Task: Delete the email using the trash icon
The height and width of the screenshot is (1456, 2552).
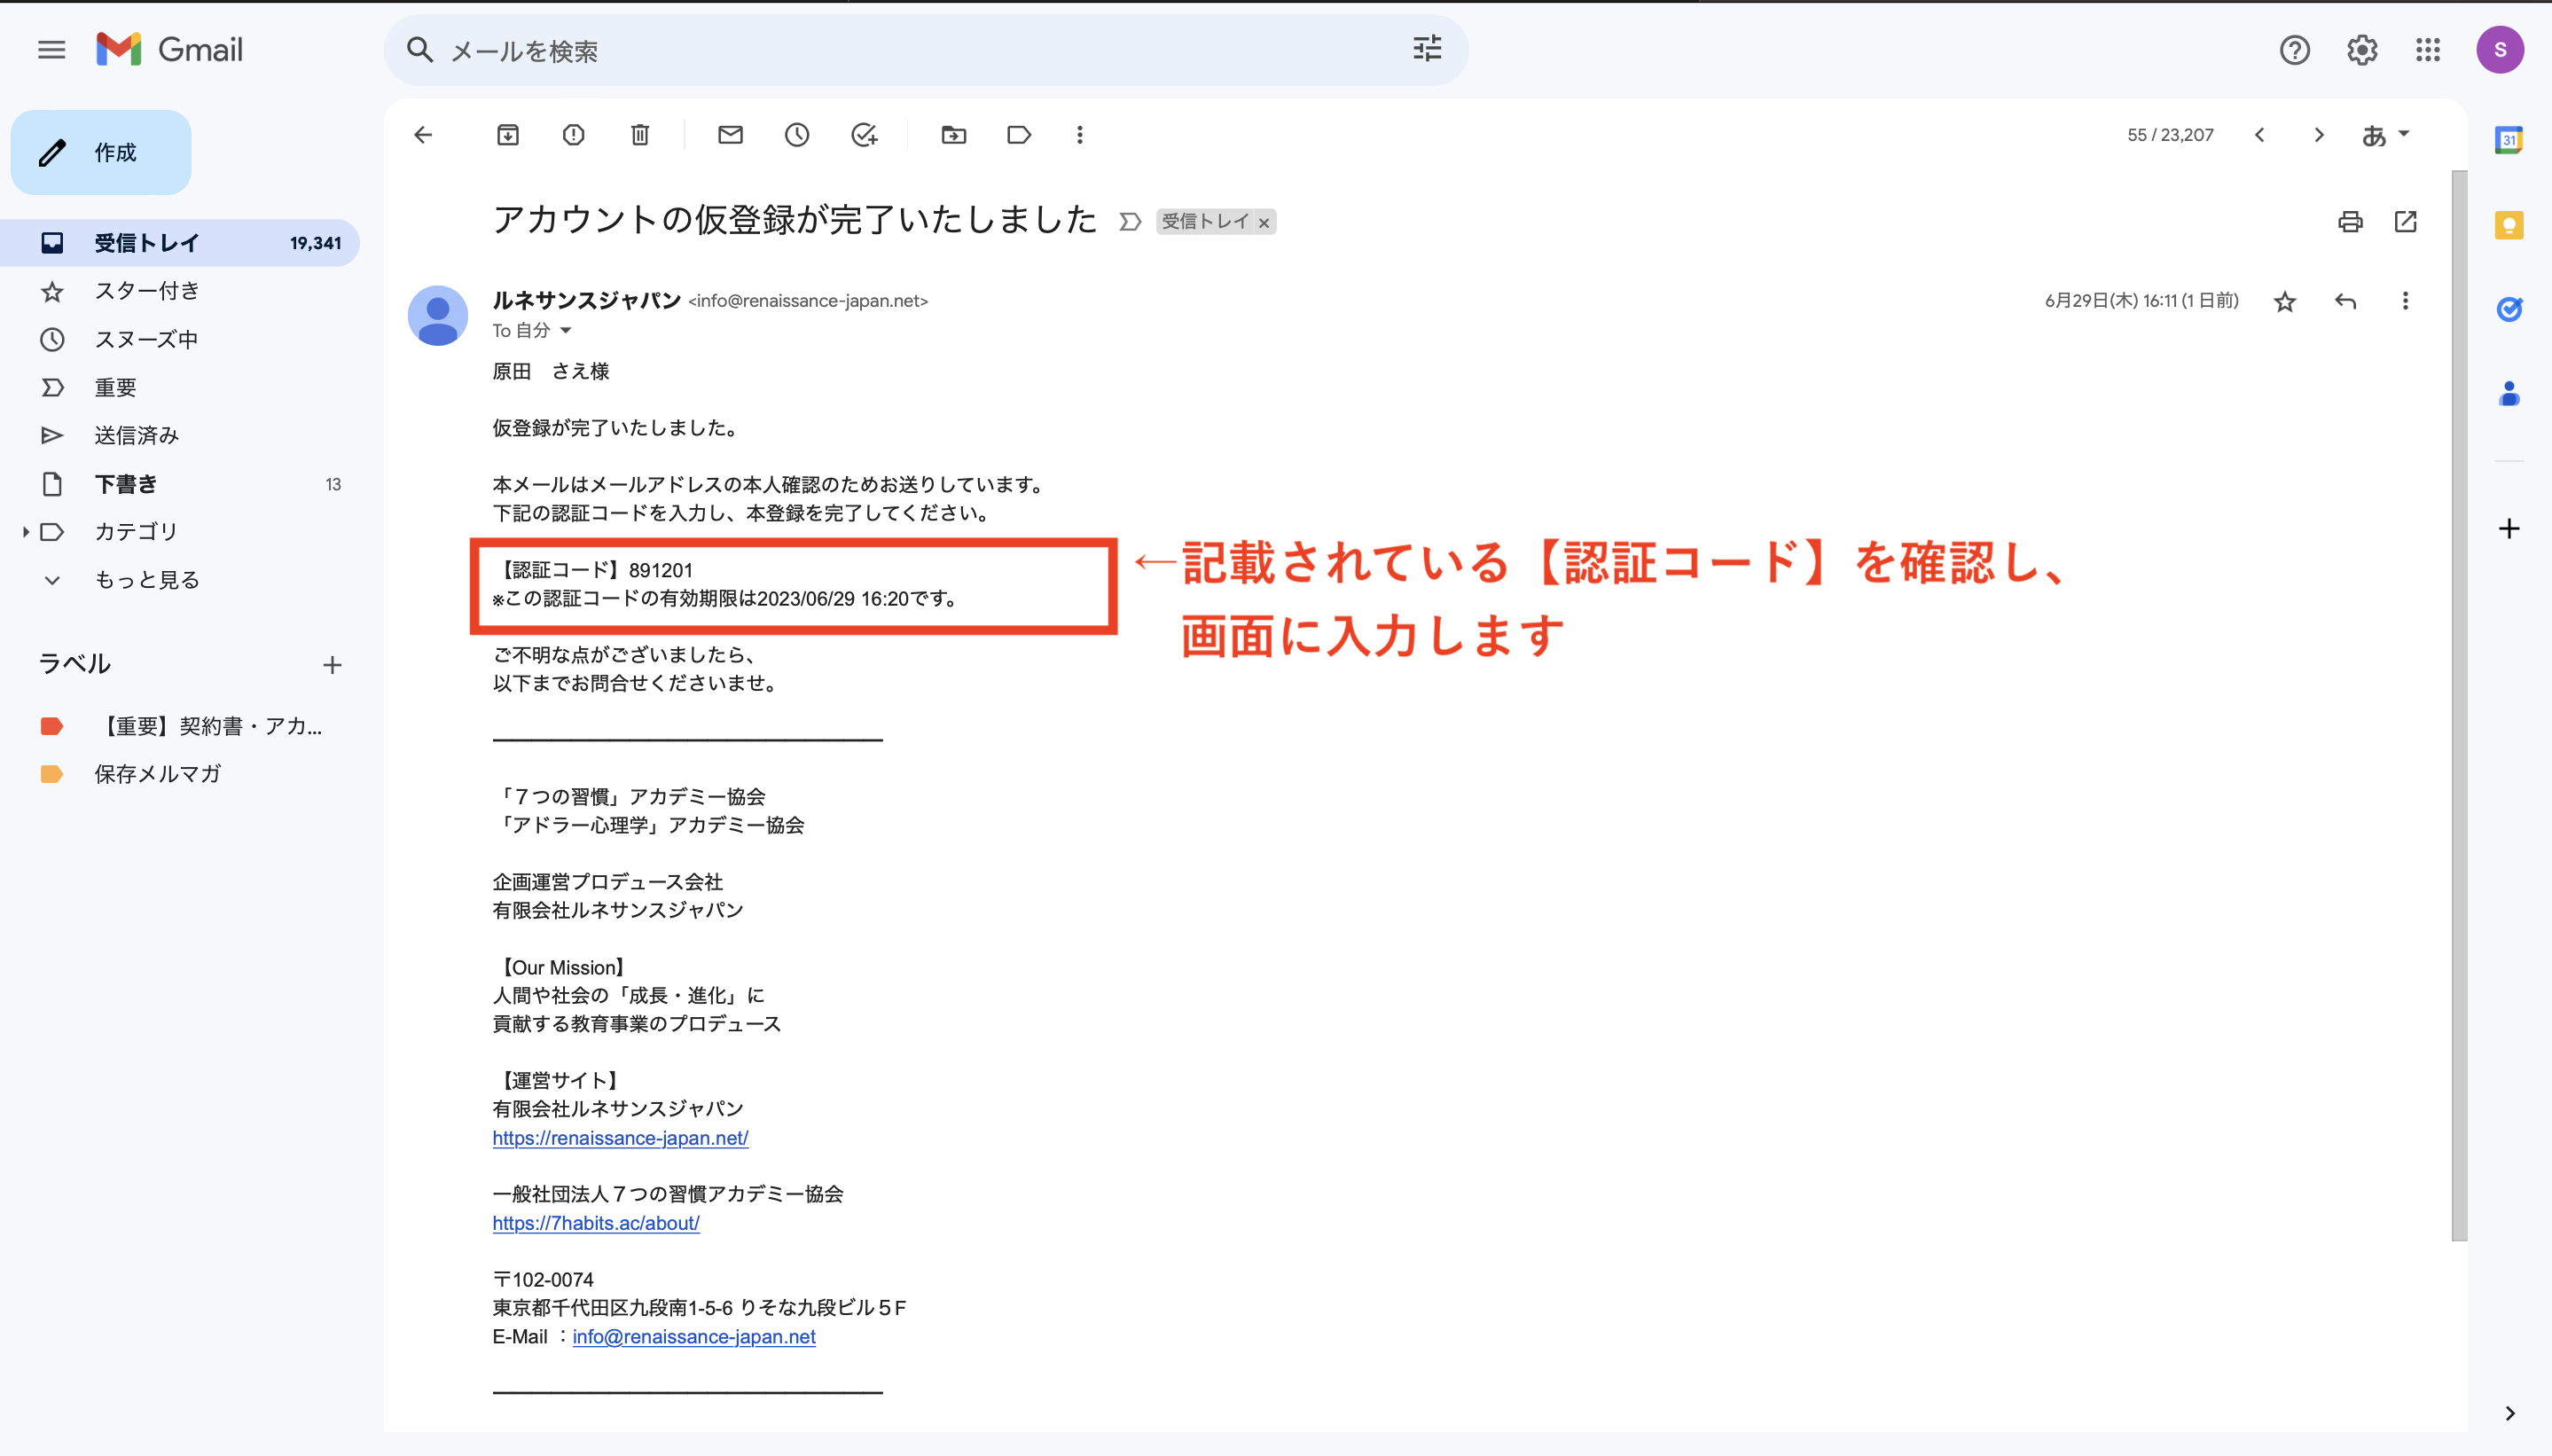Action: (640, 135)
